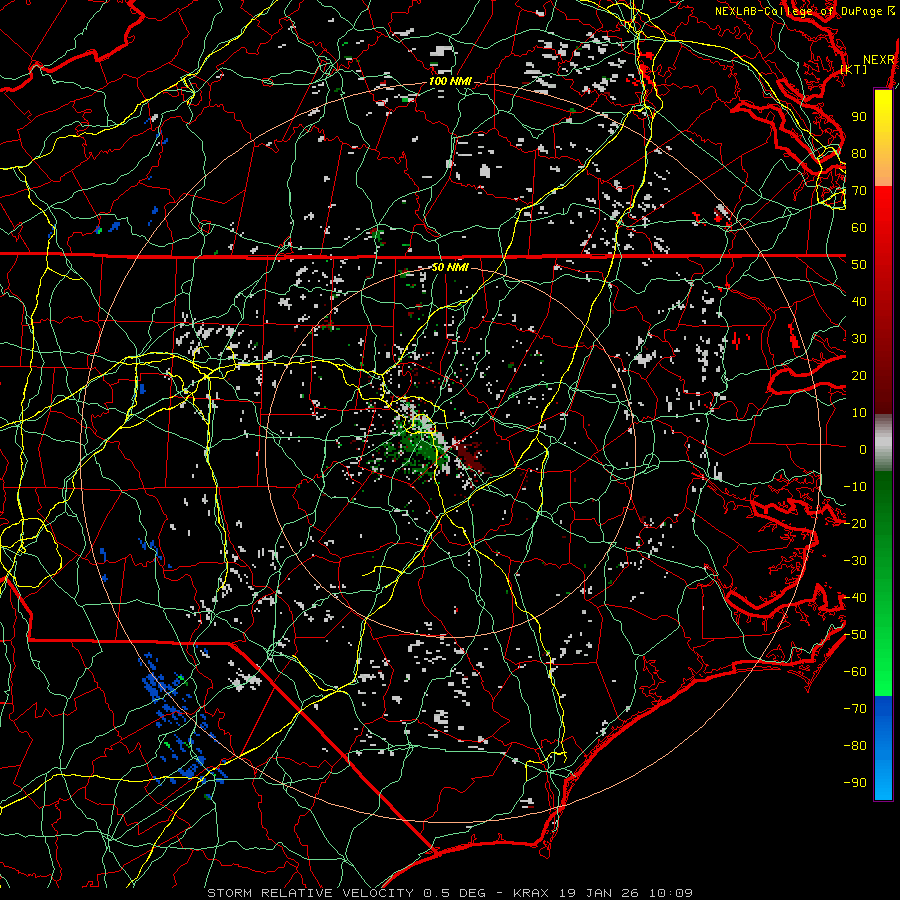Click the 0 value on the velocity scale
Screen dimensions: 900x900
pos(863,450)
